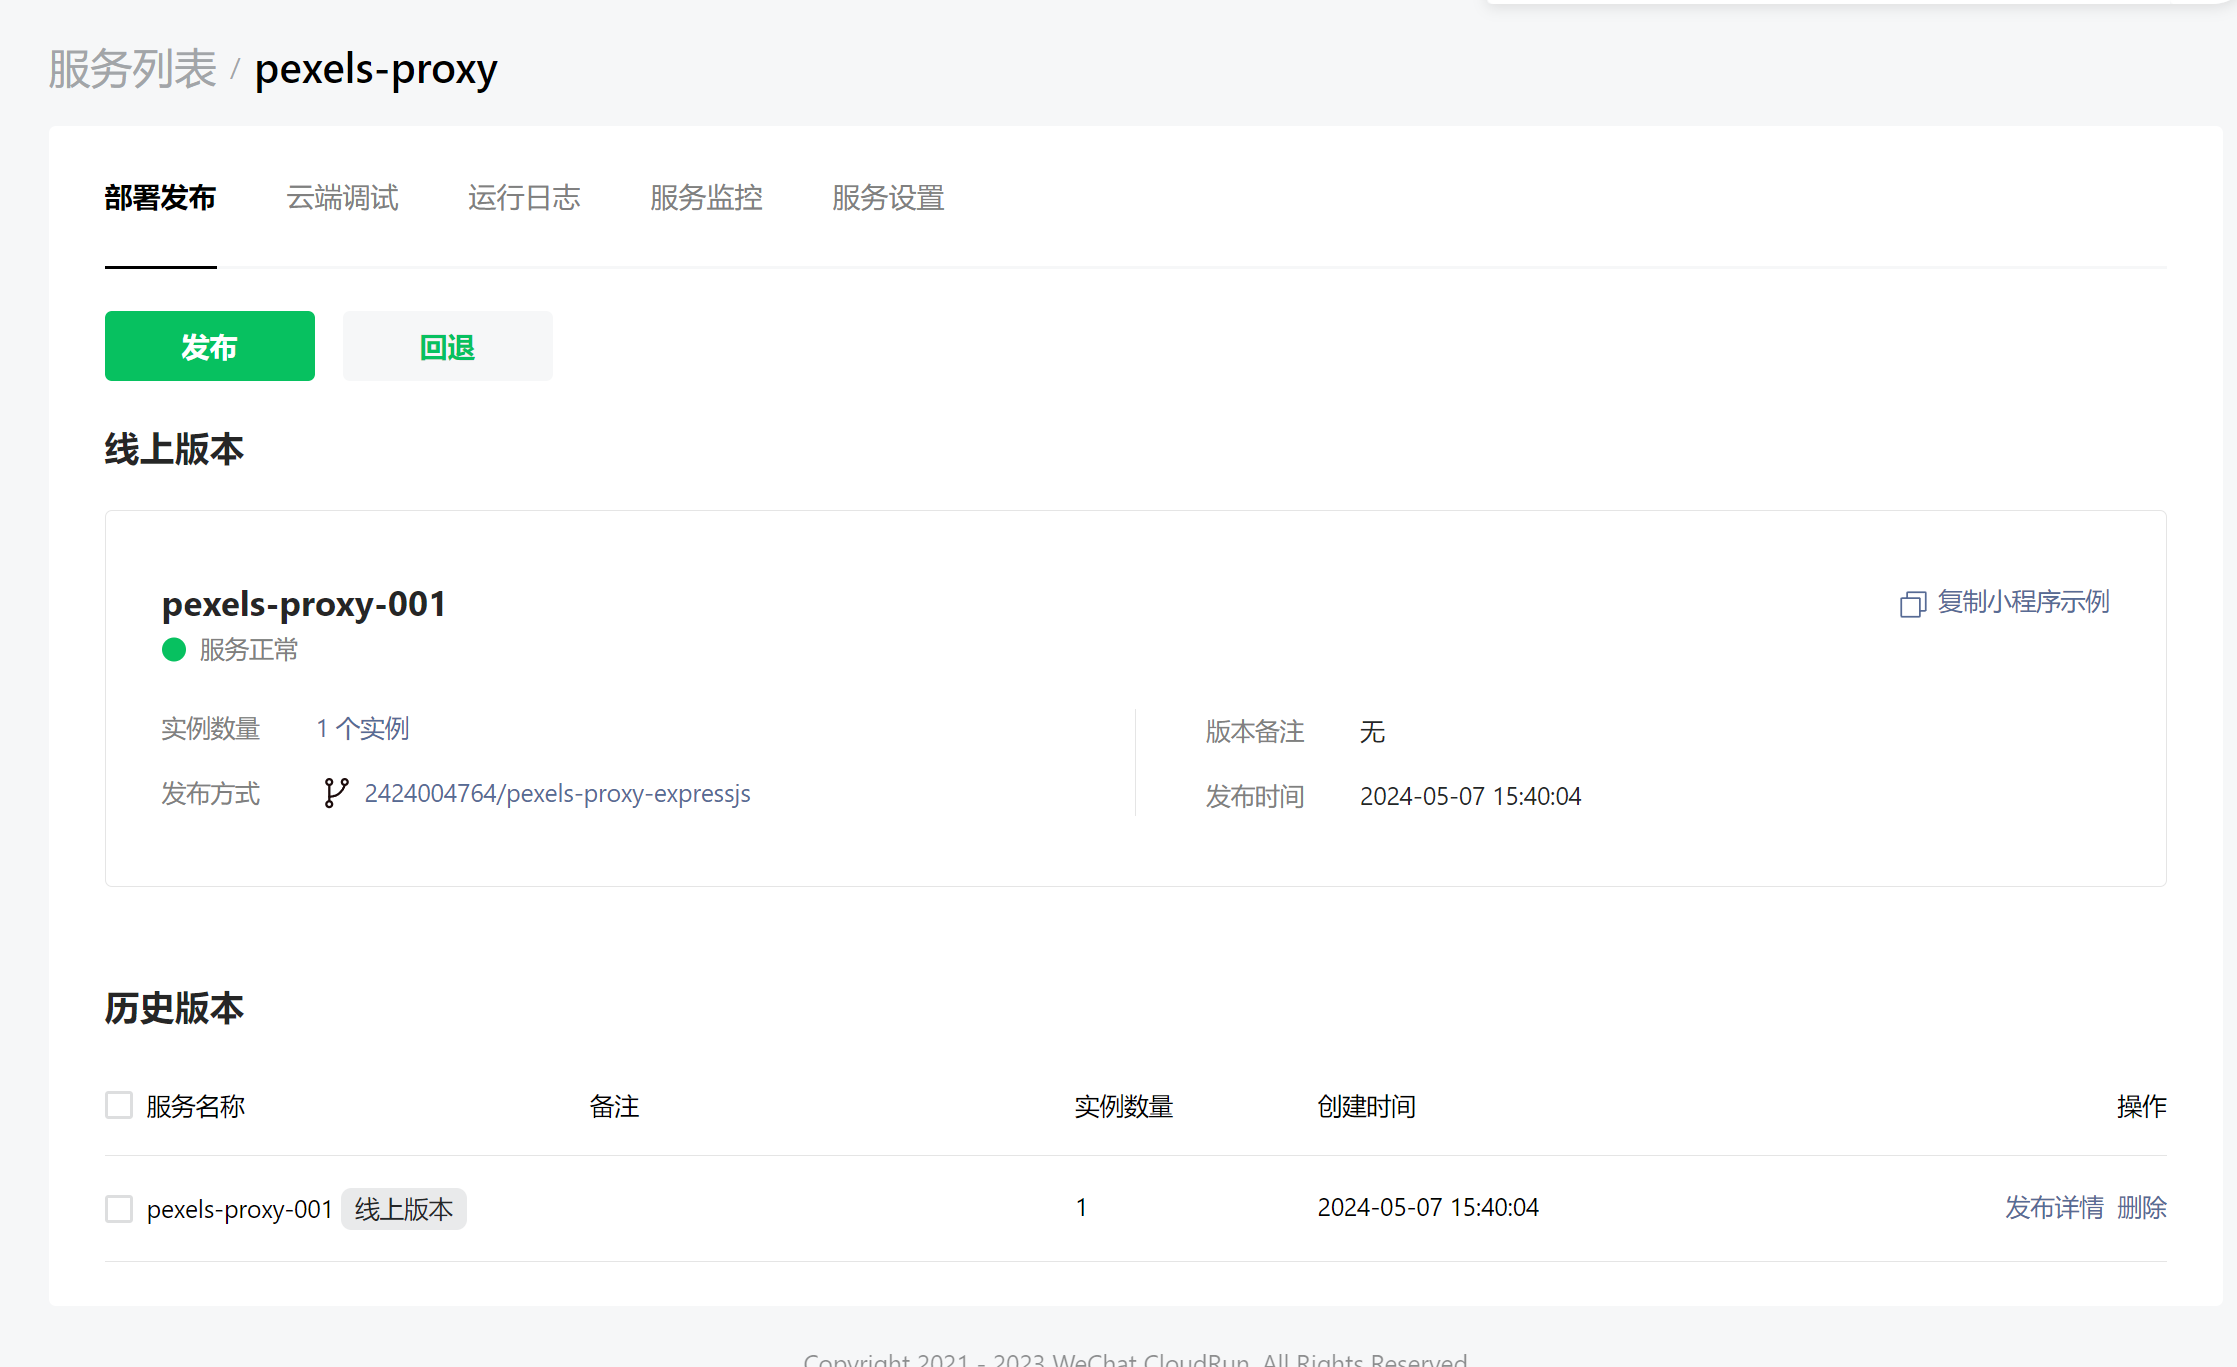2237x1367 pixels.
Task: Click the 回退 rollback button
Action: (x=447, y=346)
